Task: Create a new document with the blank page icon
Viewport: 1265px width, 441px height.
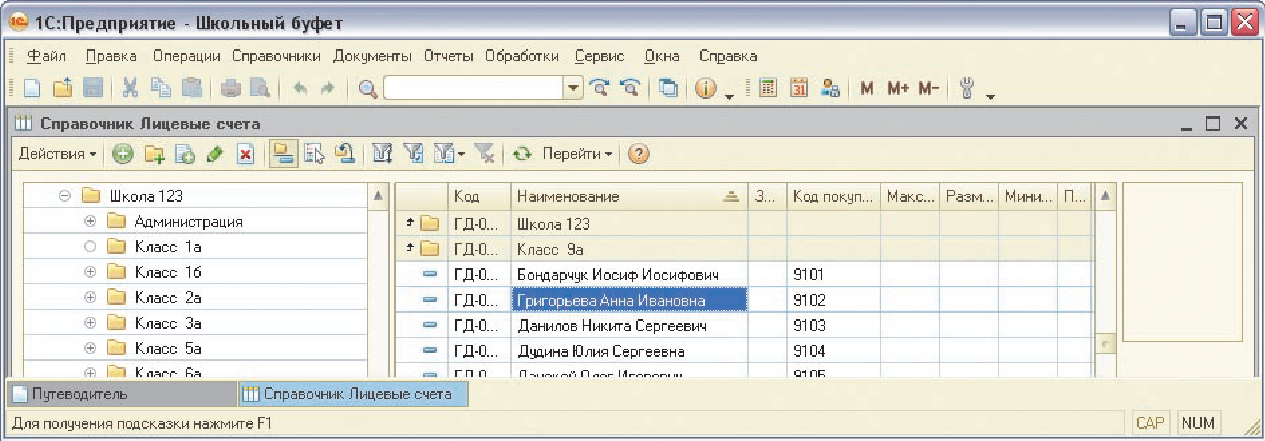Action: [x=33, y=88]
